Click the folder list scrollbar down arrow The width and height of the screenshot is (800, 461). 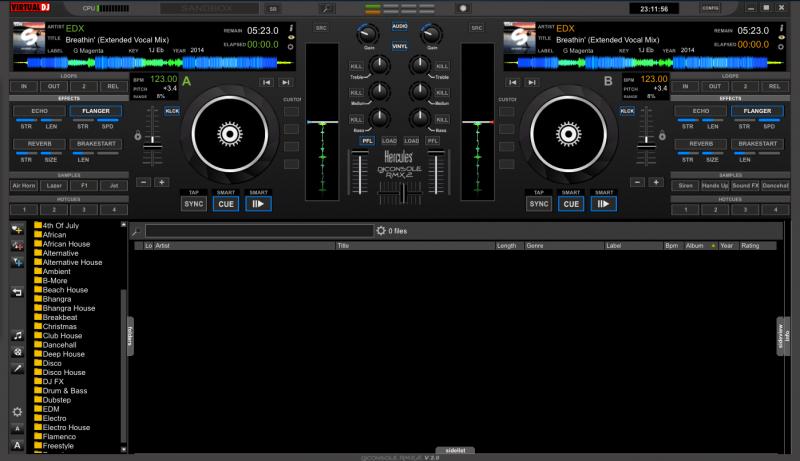(x=123, y=449)
